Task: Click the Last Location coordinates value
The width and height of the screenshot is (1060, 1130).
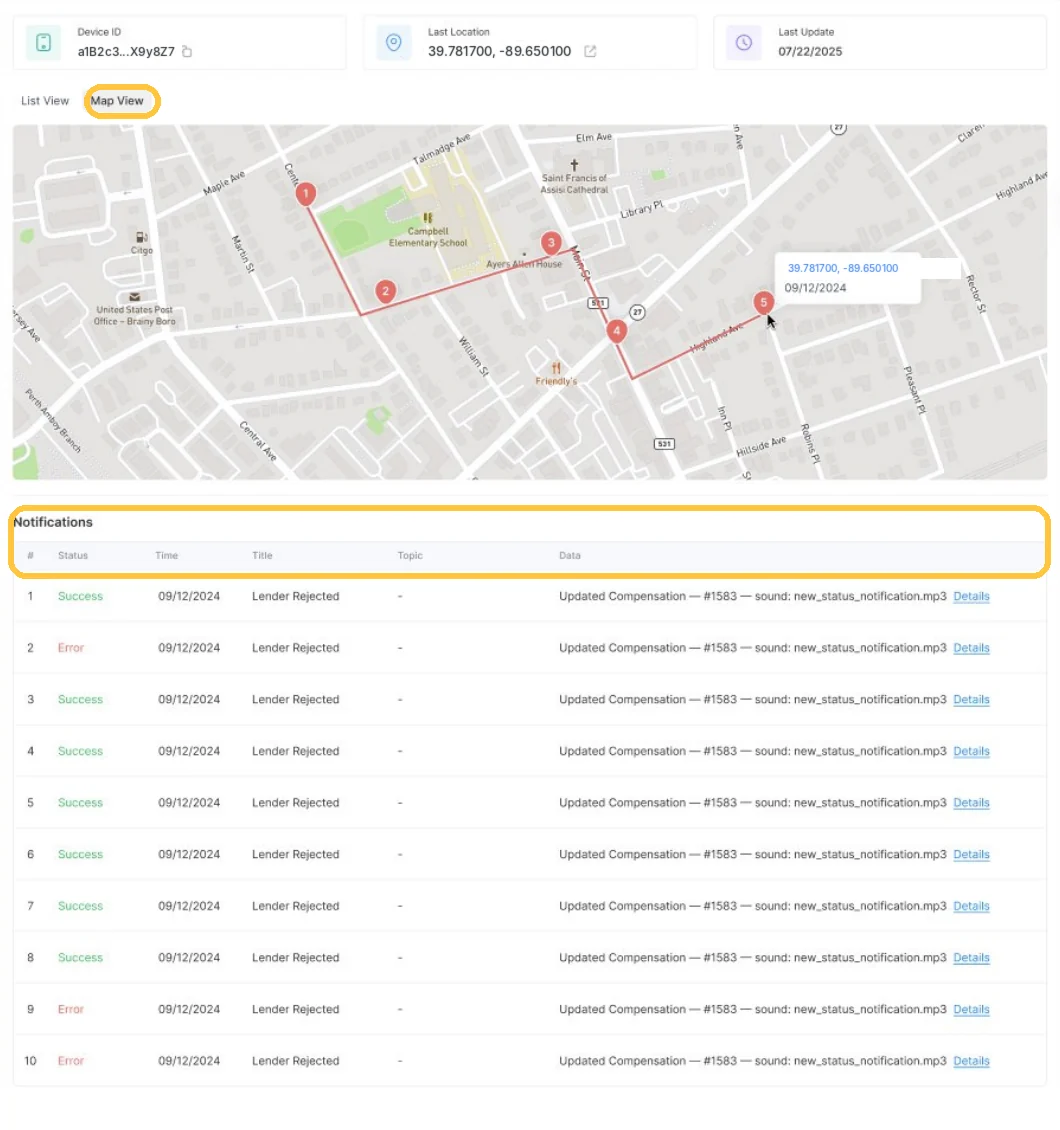Action: pyautogui.click(x=499, y=51)
